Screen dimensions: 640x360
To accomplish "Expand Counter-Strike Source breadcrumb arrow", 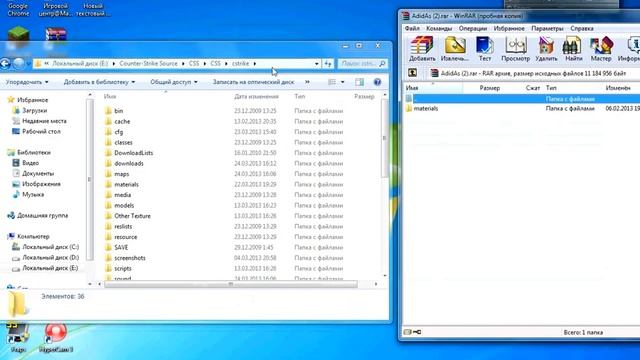I will [x=183, y=64].
